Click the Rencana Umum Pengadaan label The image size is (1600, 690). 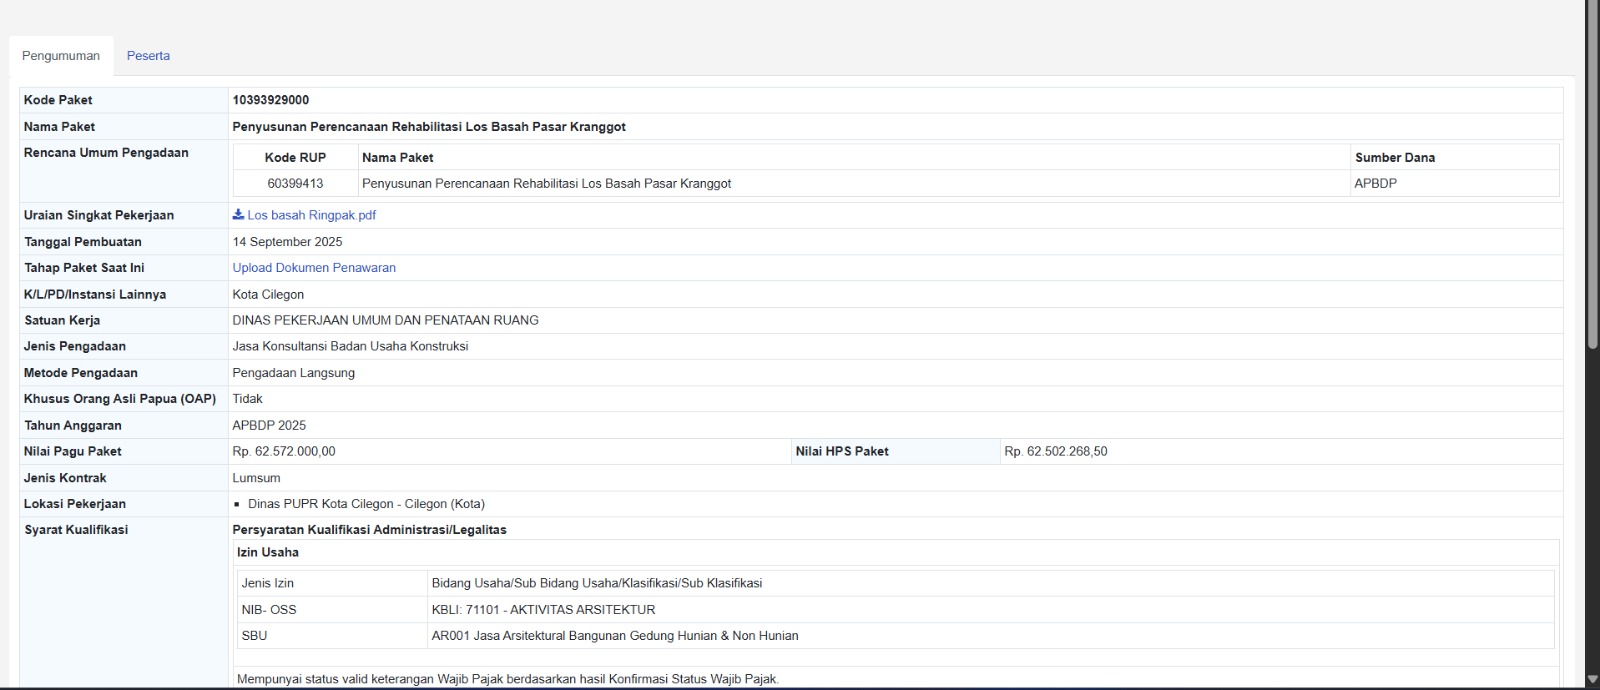[106, 153]
